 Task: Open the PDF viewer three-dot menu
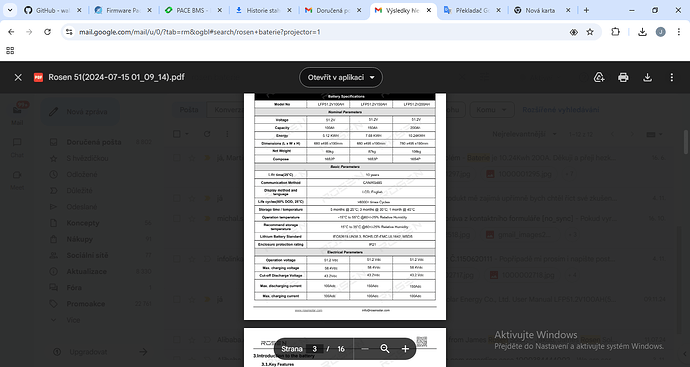672,77
